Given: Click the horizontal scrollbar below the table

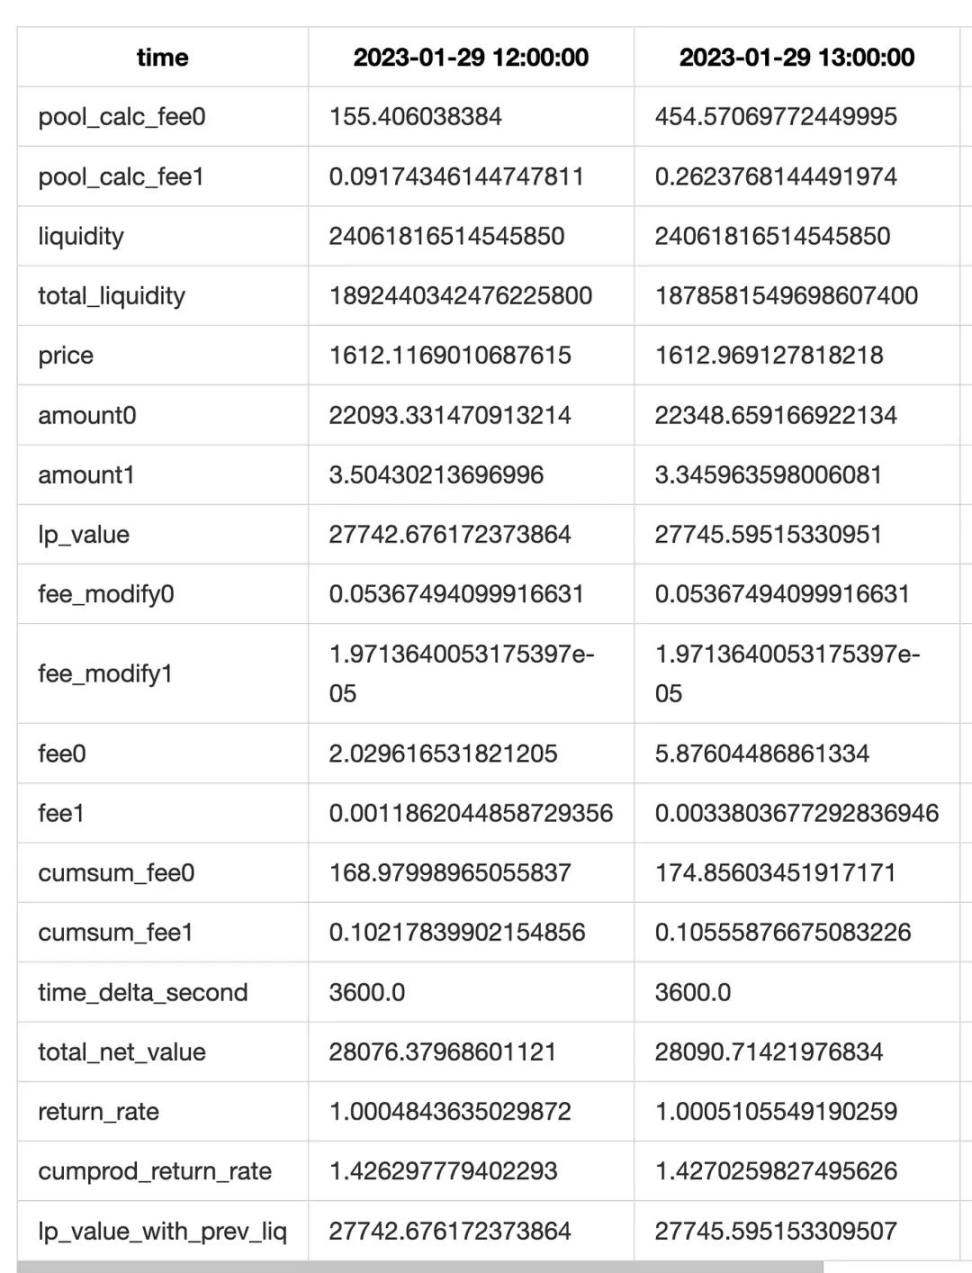Looking at the screenshot, I should [420, 1267].
